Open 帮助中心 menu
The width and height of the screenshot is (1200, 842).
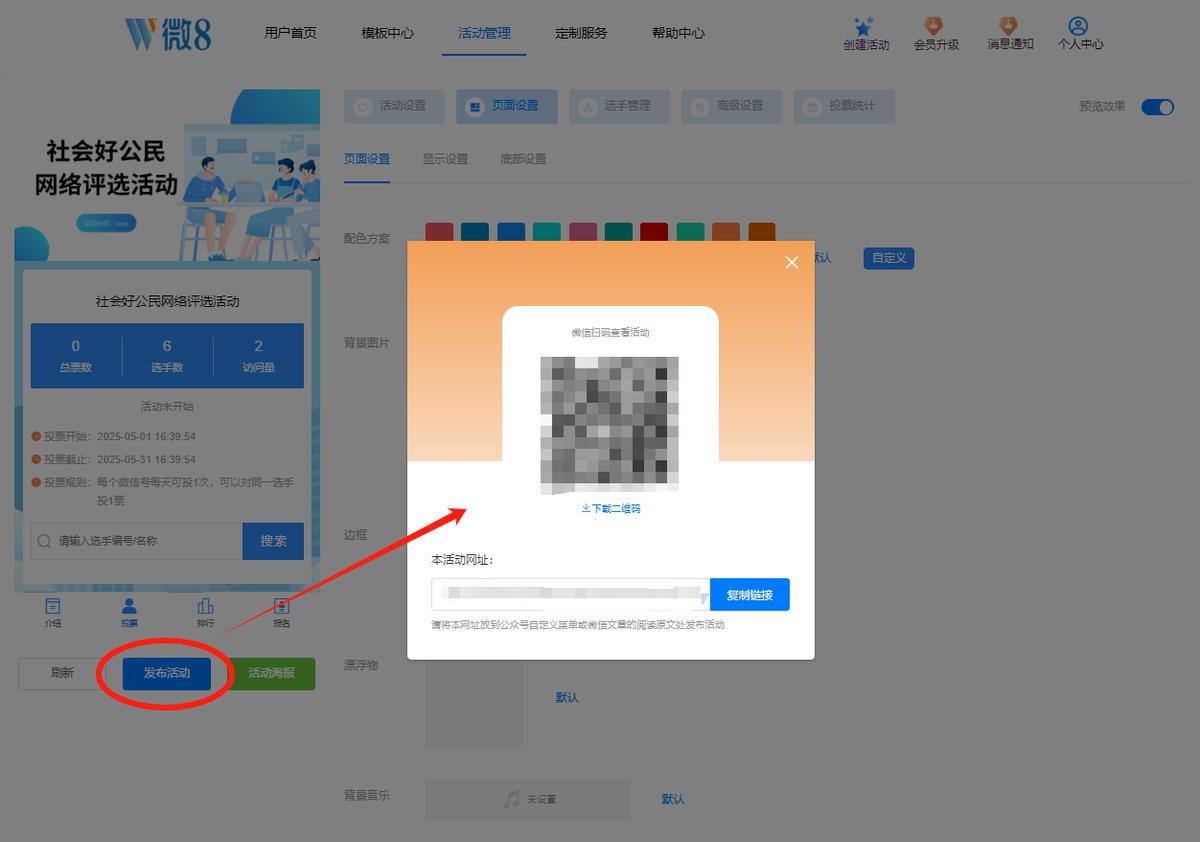click(678, 33)
